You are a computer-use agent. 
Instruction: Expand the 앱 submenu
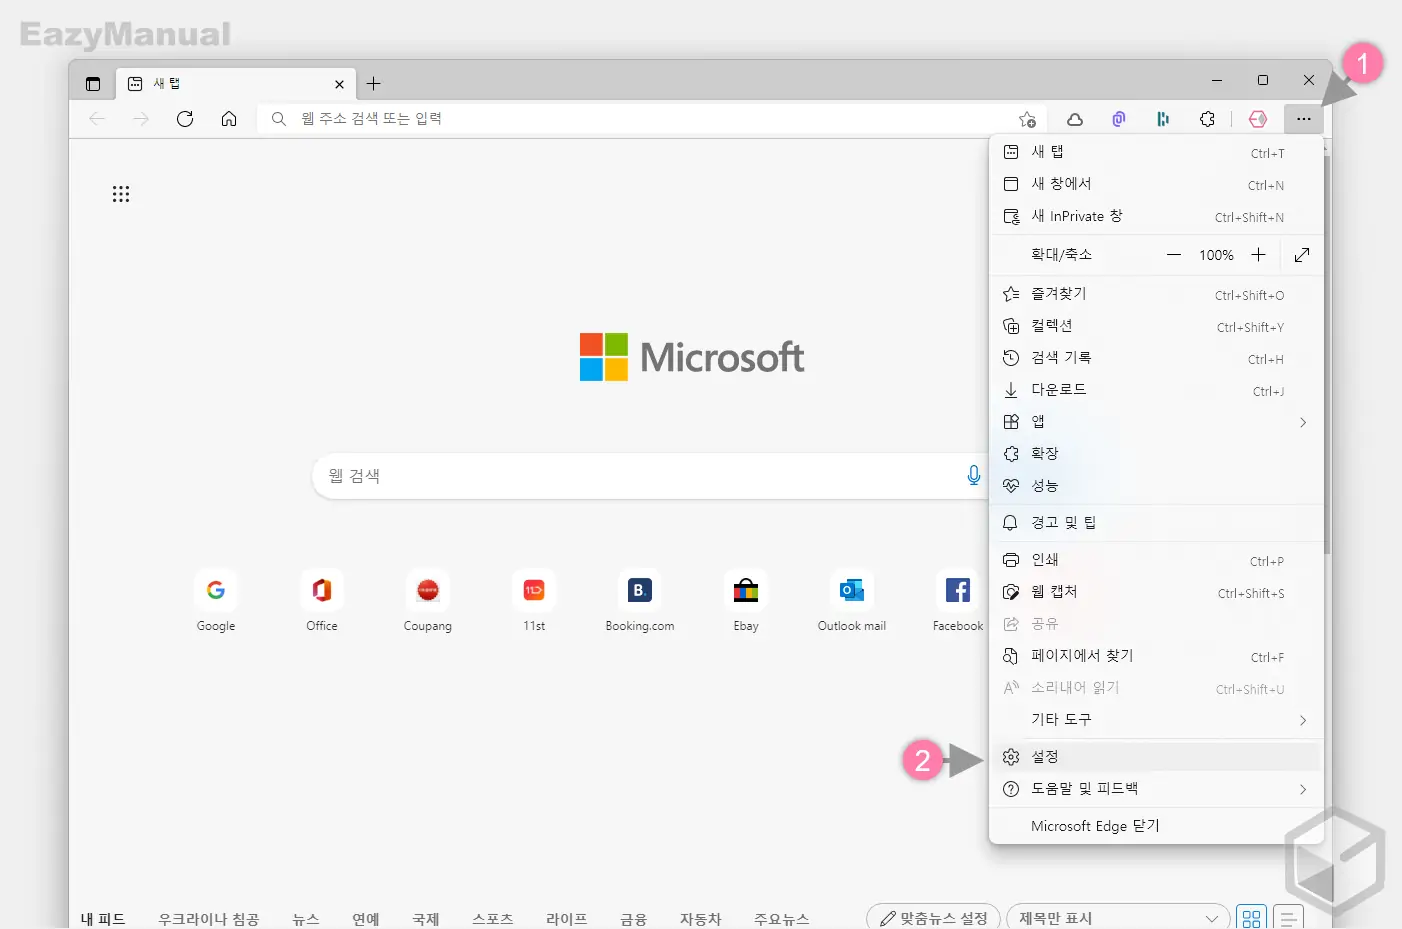coord(1155,422)
